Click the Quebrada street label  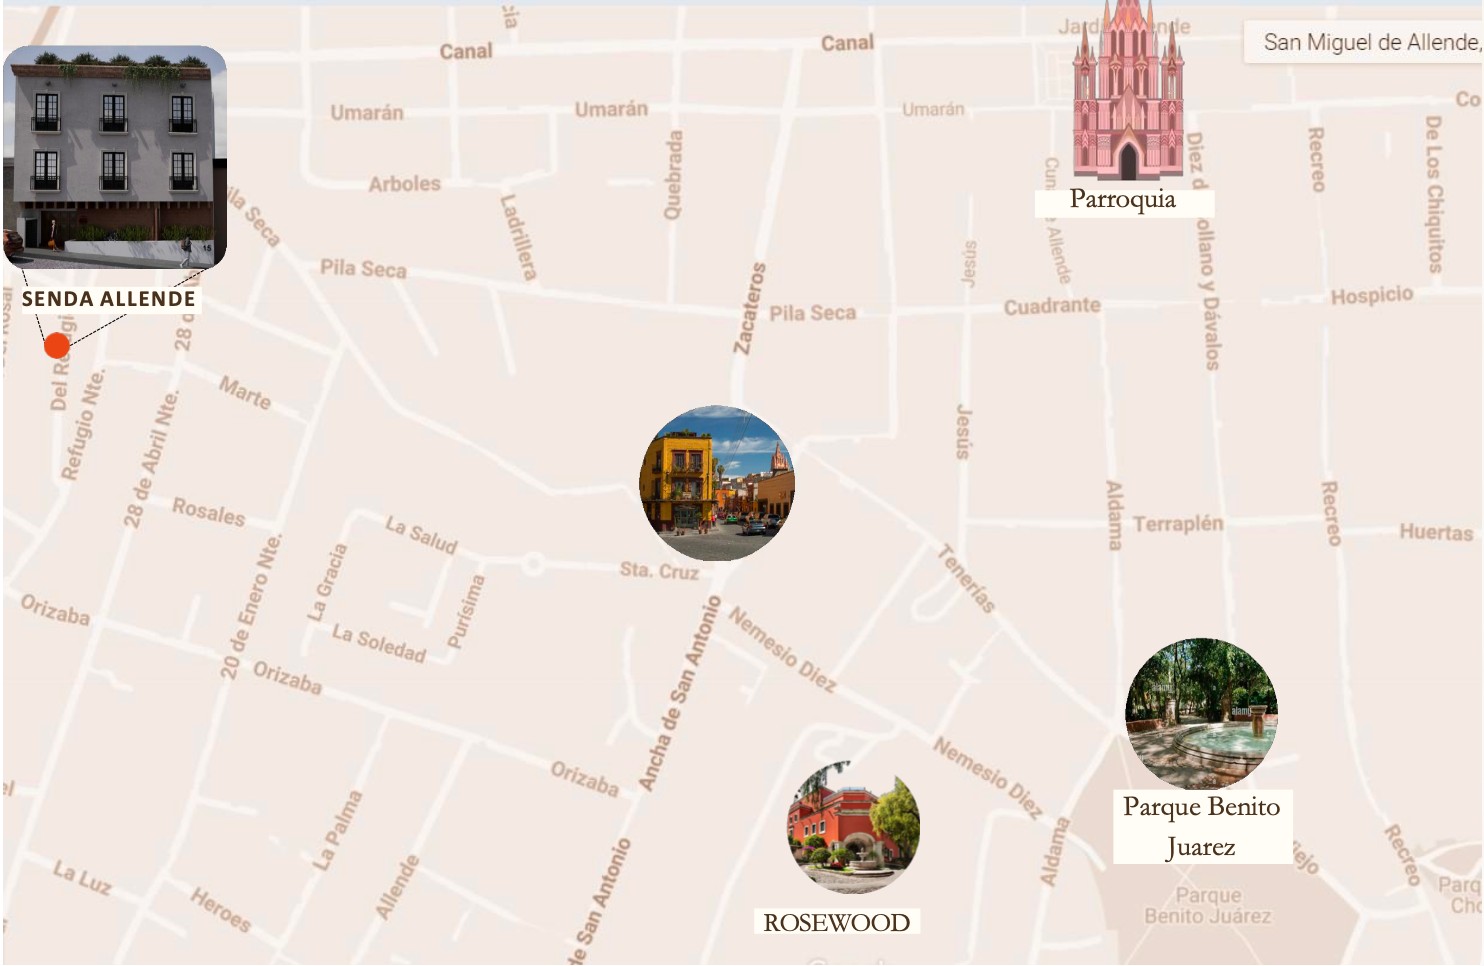(673, 175)
